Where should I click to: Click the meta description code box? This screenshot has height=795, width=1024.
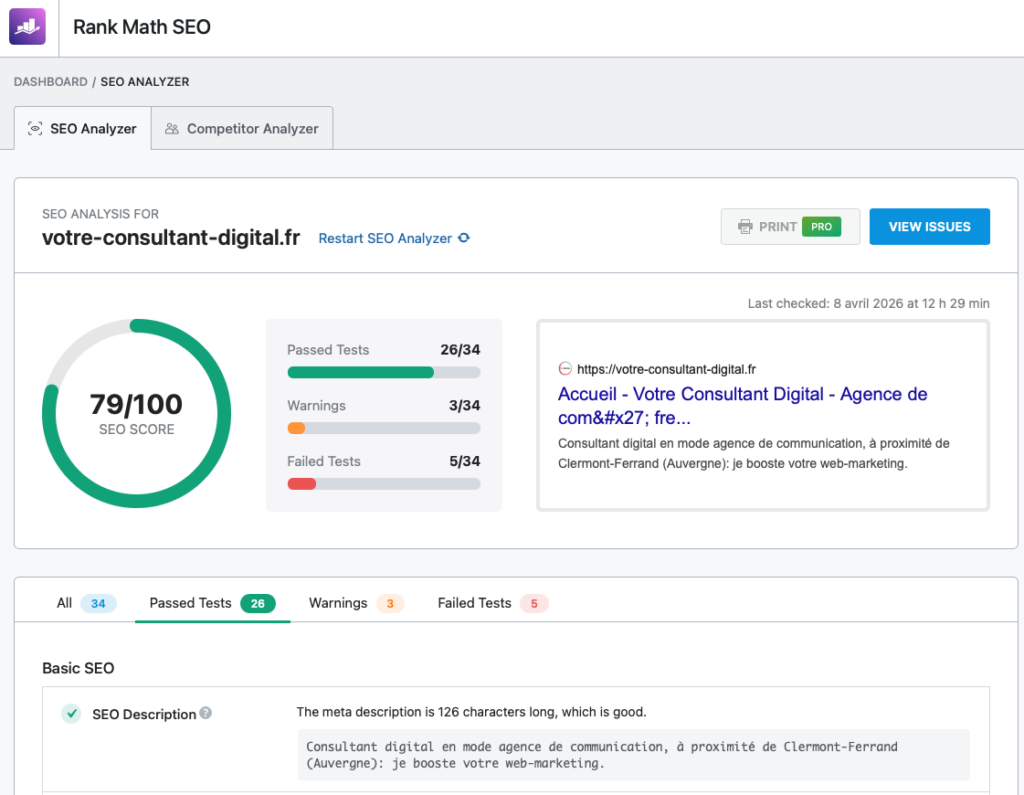click(633, 755)
